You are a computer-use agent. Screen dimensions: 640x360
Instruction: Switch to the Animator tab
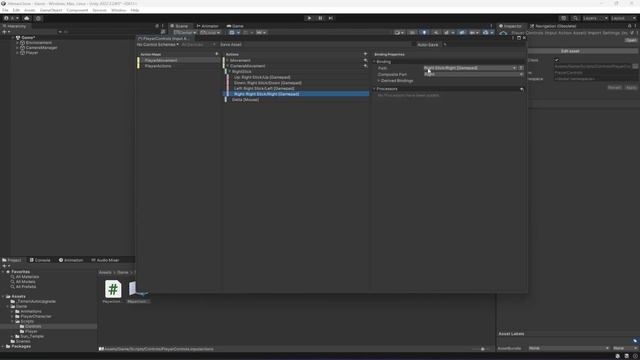[208, 26]
